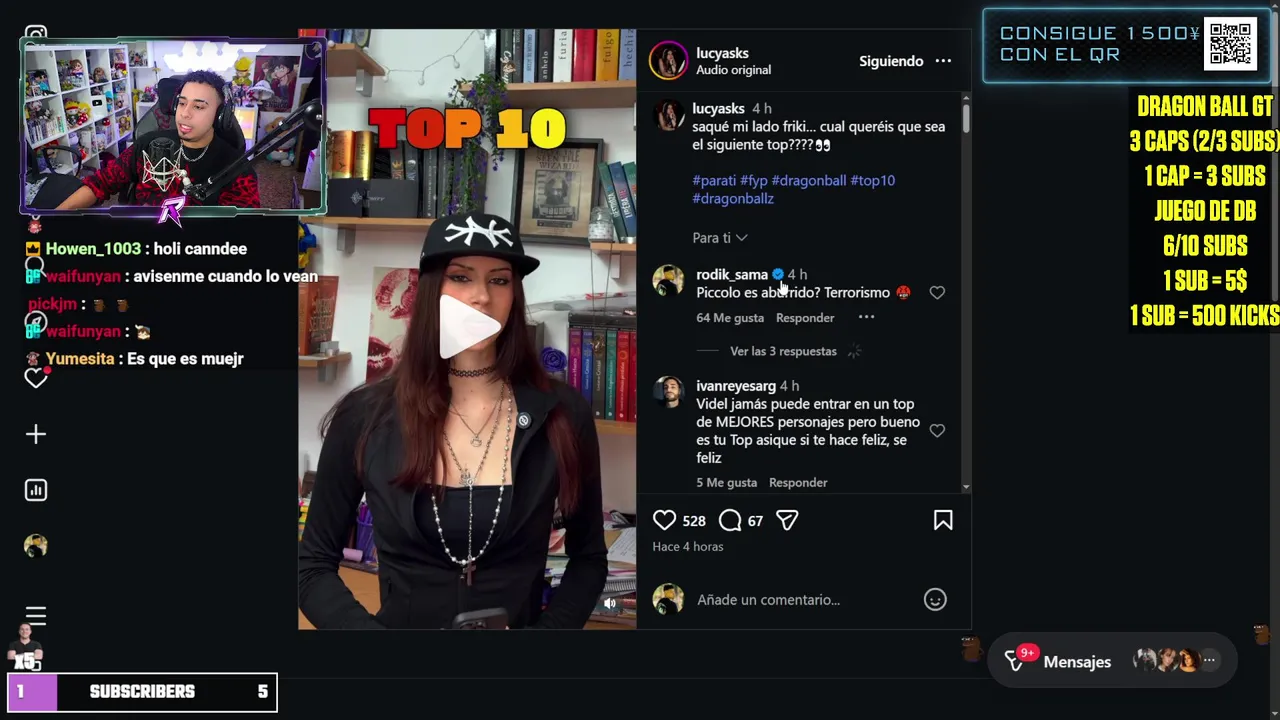1280x720 pixels.
Task: Reply to rodik_sama's comment
Action: point(805,318)
